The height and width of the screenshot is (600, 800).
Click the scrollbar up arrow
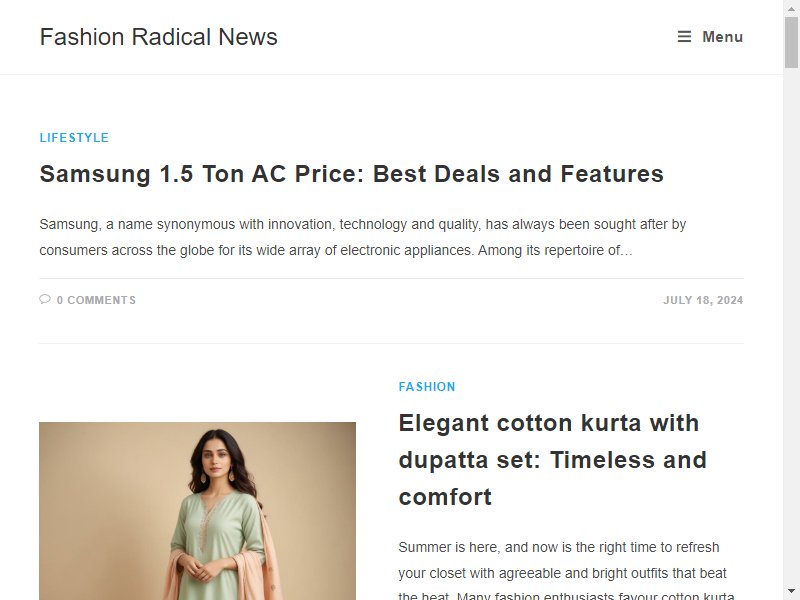[x=791, y=8]
